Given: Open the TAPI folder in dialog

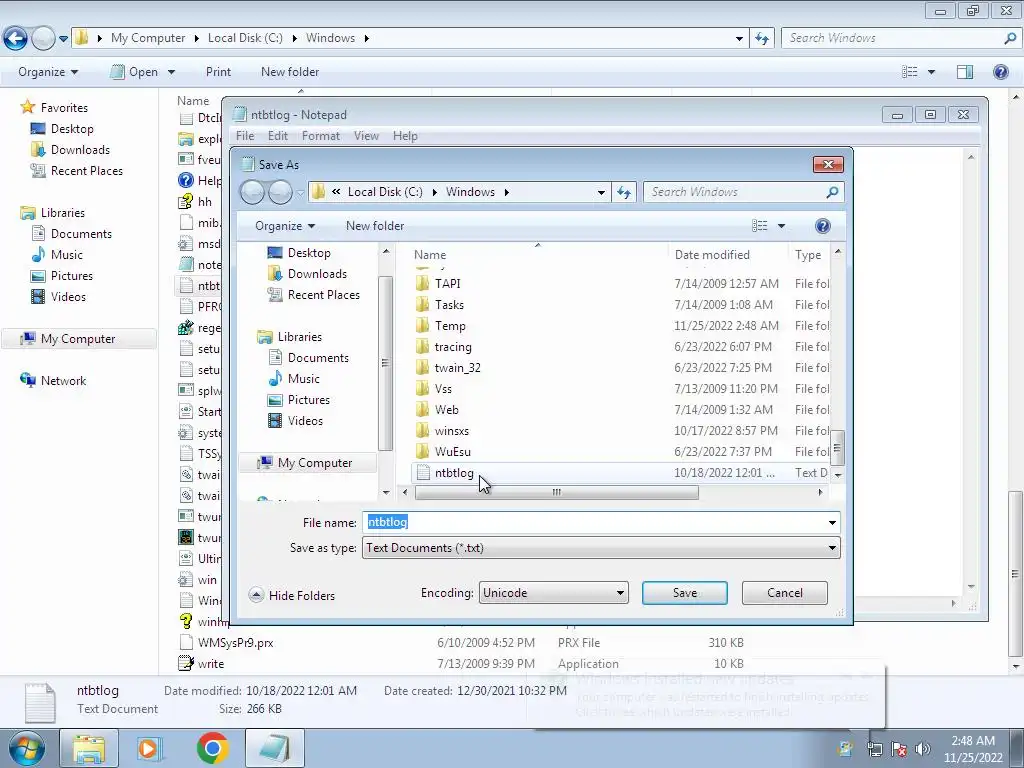Looking at the screenshot, I should [x=447, y=283].
